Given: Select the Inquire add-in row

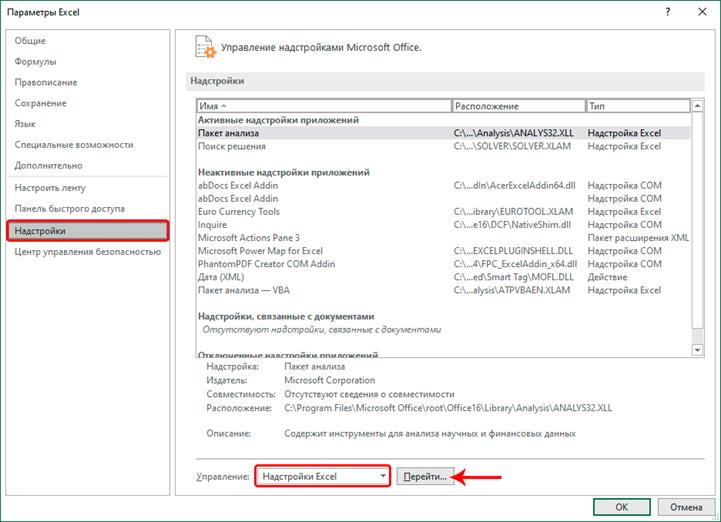Looking at the screenshot, I should (443, 224).
